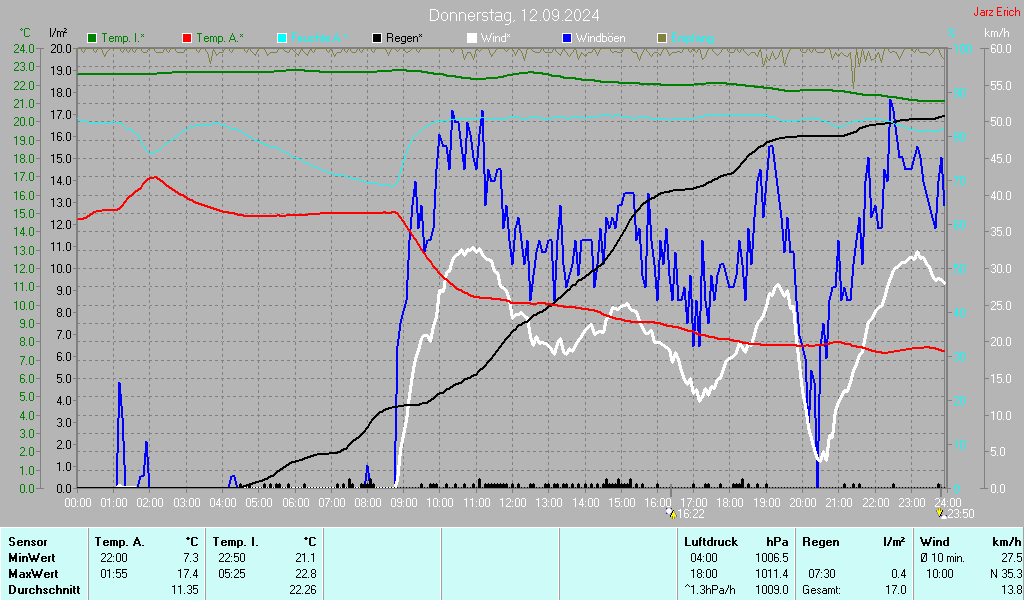Click the white Wind legend square
Image resolution: width=1024 pixels, height=600 pixels.
point(472,38)
